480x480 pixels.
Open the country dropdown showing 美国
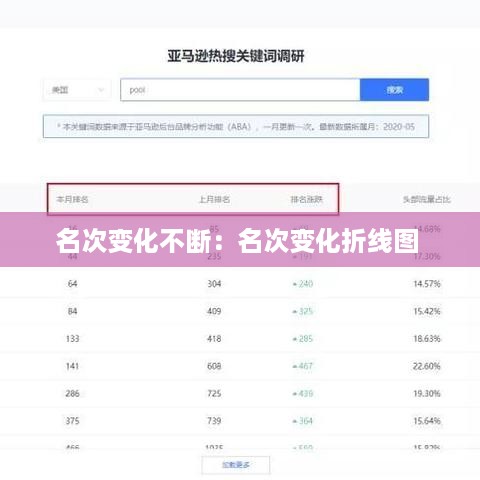tap(77, 90)
